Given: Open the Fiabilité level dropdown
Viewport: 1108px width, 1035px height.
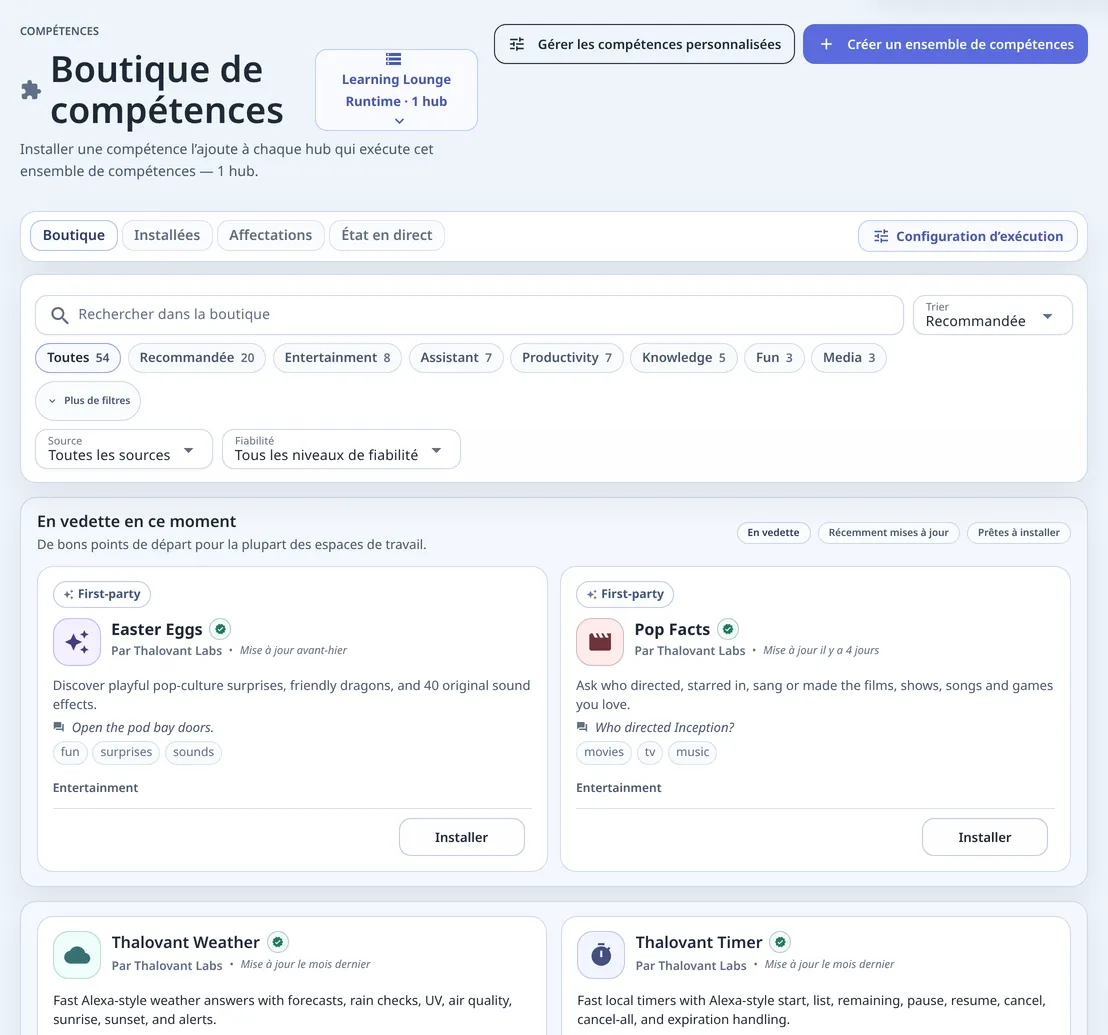Looking at the screenshot, I should point(341,449).
